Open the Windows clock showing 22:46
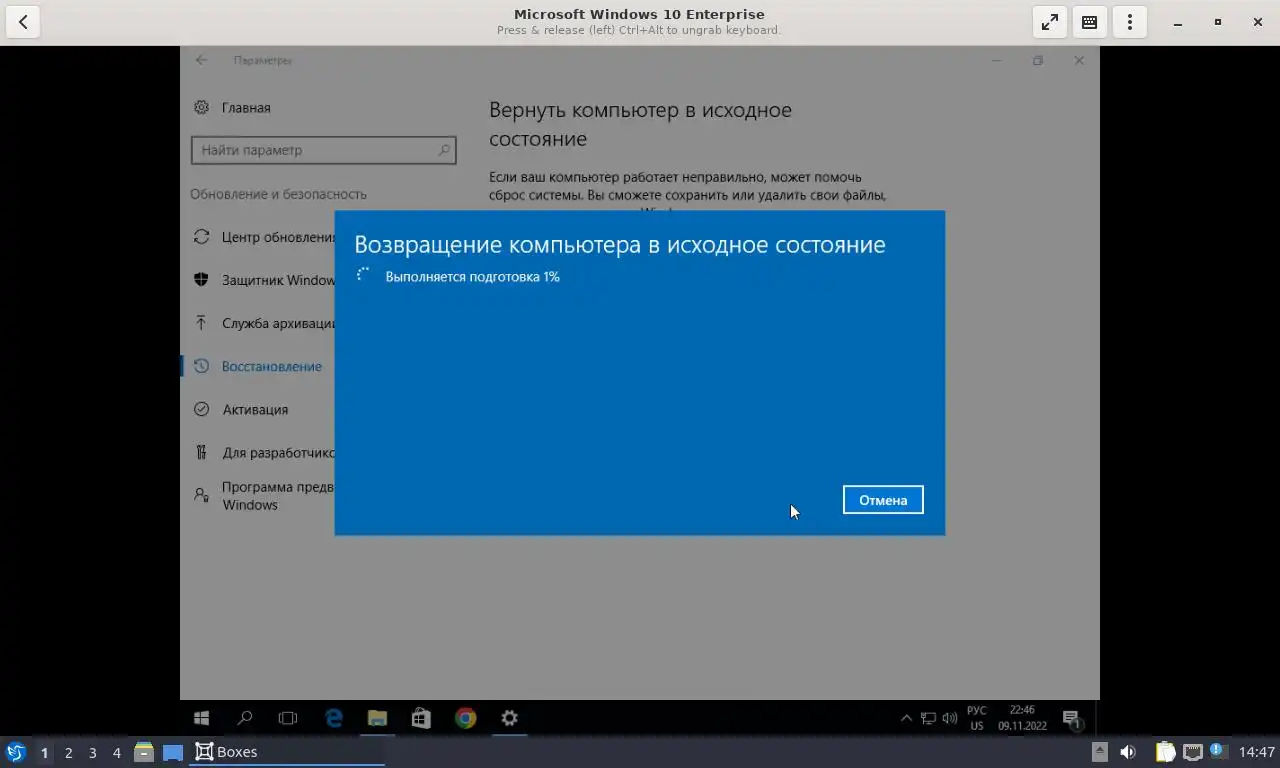Image resolution: width=1280 pixels, height=768 pixels. (x=1022, y=718)
